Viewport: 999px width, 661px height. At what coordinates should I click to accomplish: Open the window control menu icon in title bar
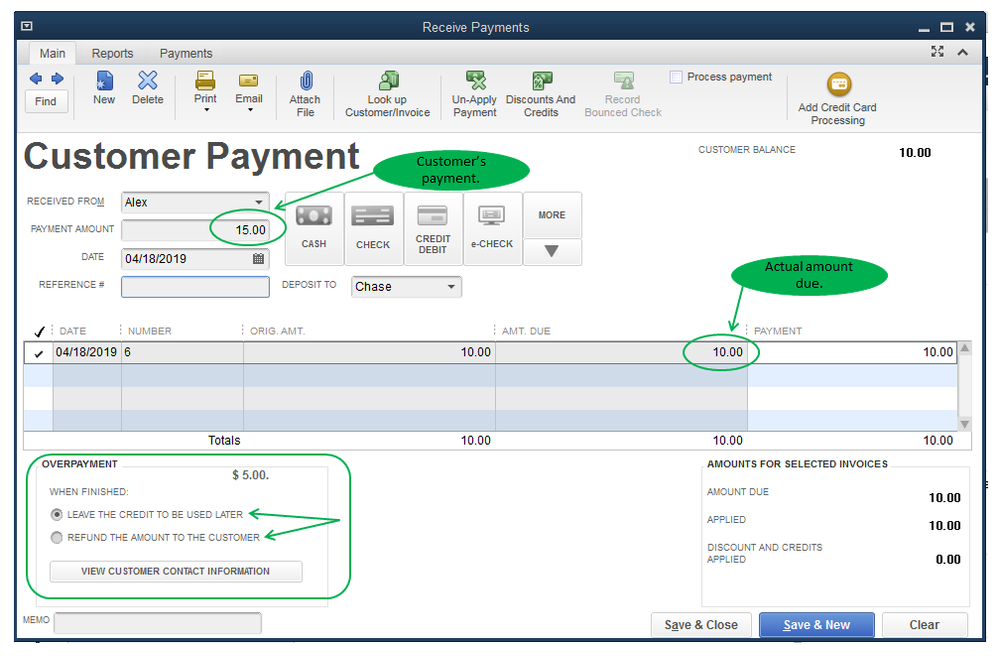[x=27, y=26]
